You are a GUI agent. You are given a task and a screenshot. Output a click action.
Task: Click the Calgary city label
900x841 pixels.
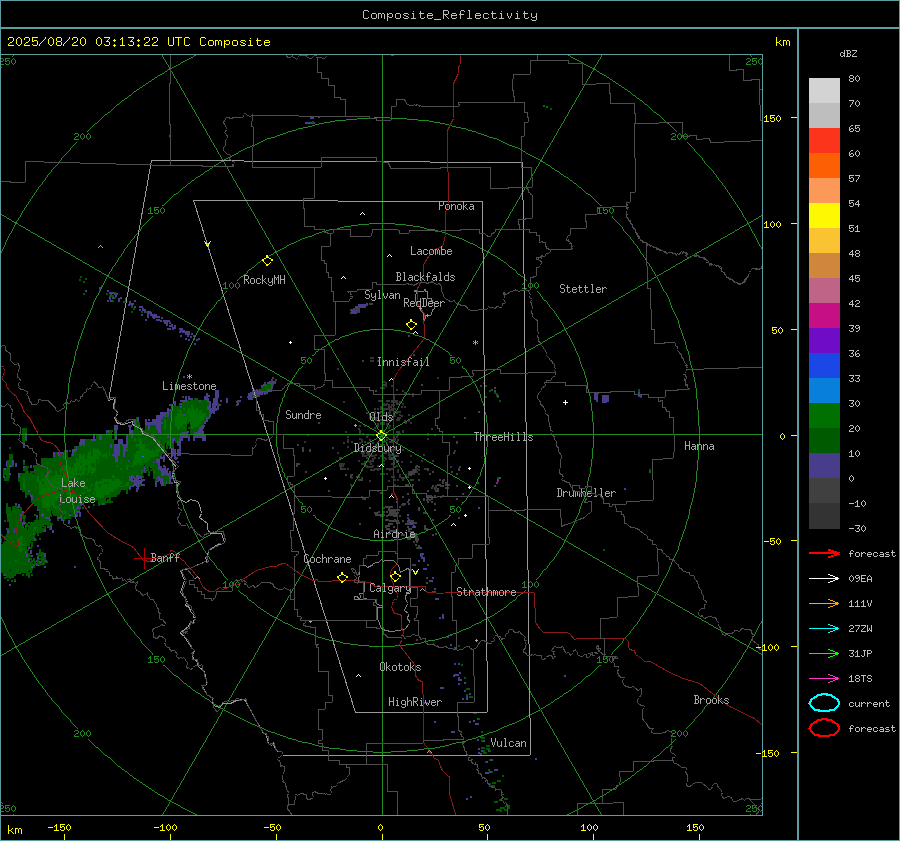click(x=390, y=588)
